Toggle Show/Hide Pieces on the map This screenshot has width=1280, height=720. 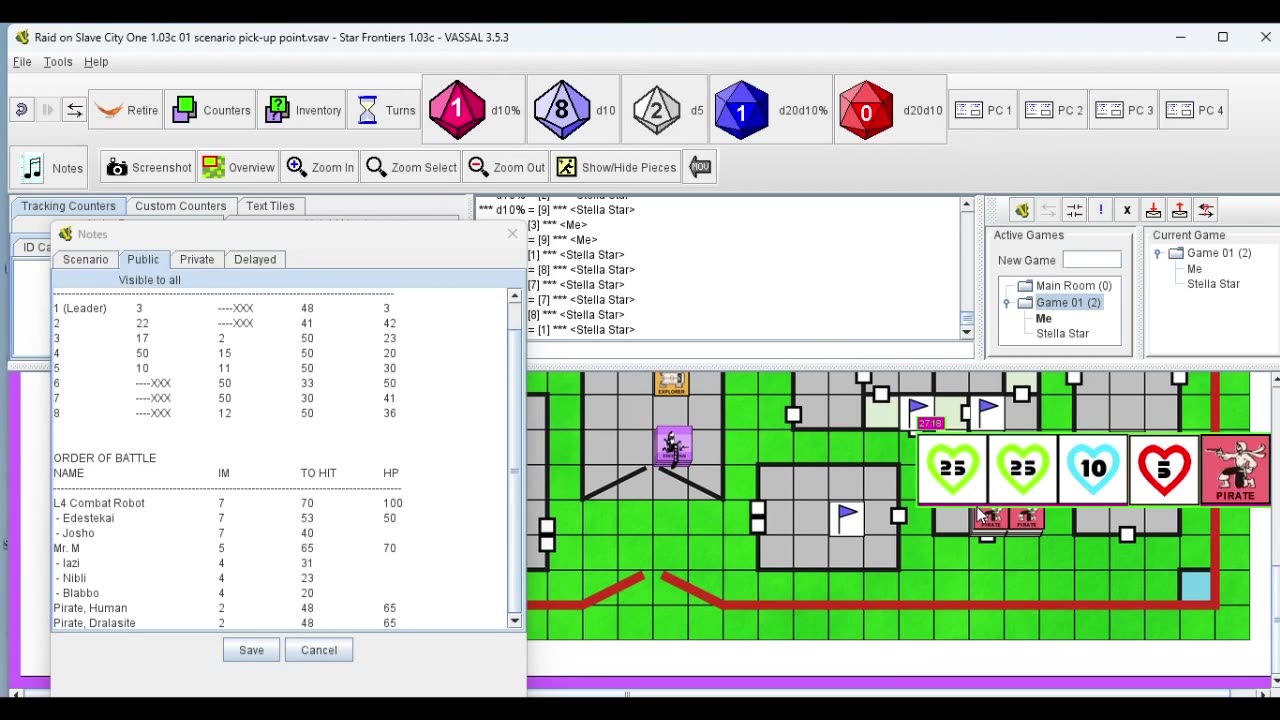(616, 167)
